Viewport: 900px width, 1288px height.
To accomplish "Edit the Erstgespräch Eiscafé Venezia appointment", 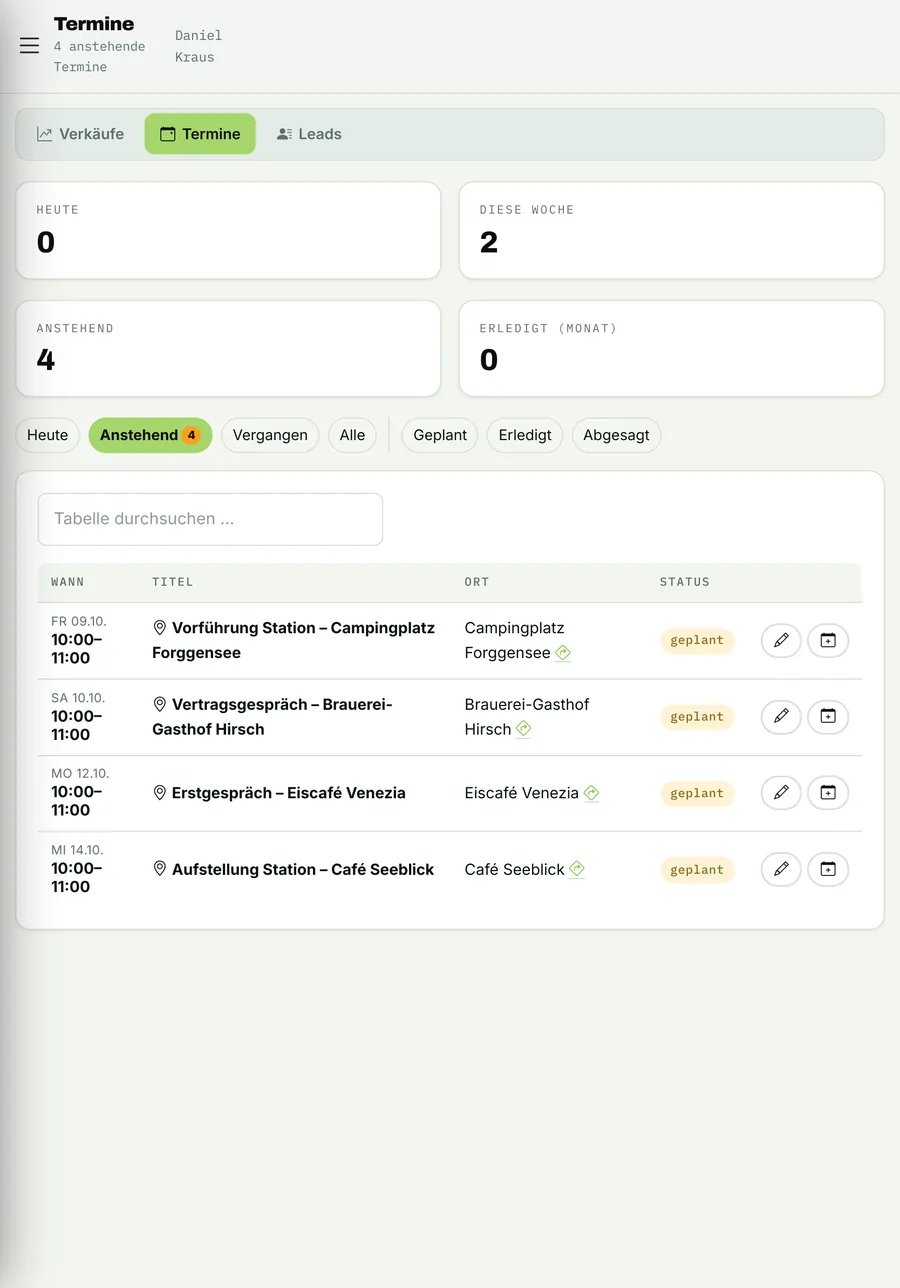I will 781,793.
